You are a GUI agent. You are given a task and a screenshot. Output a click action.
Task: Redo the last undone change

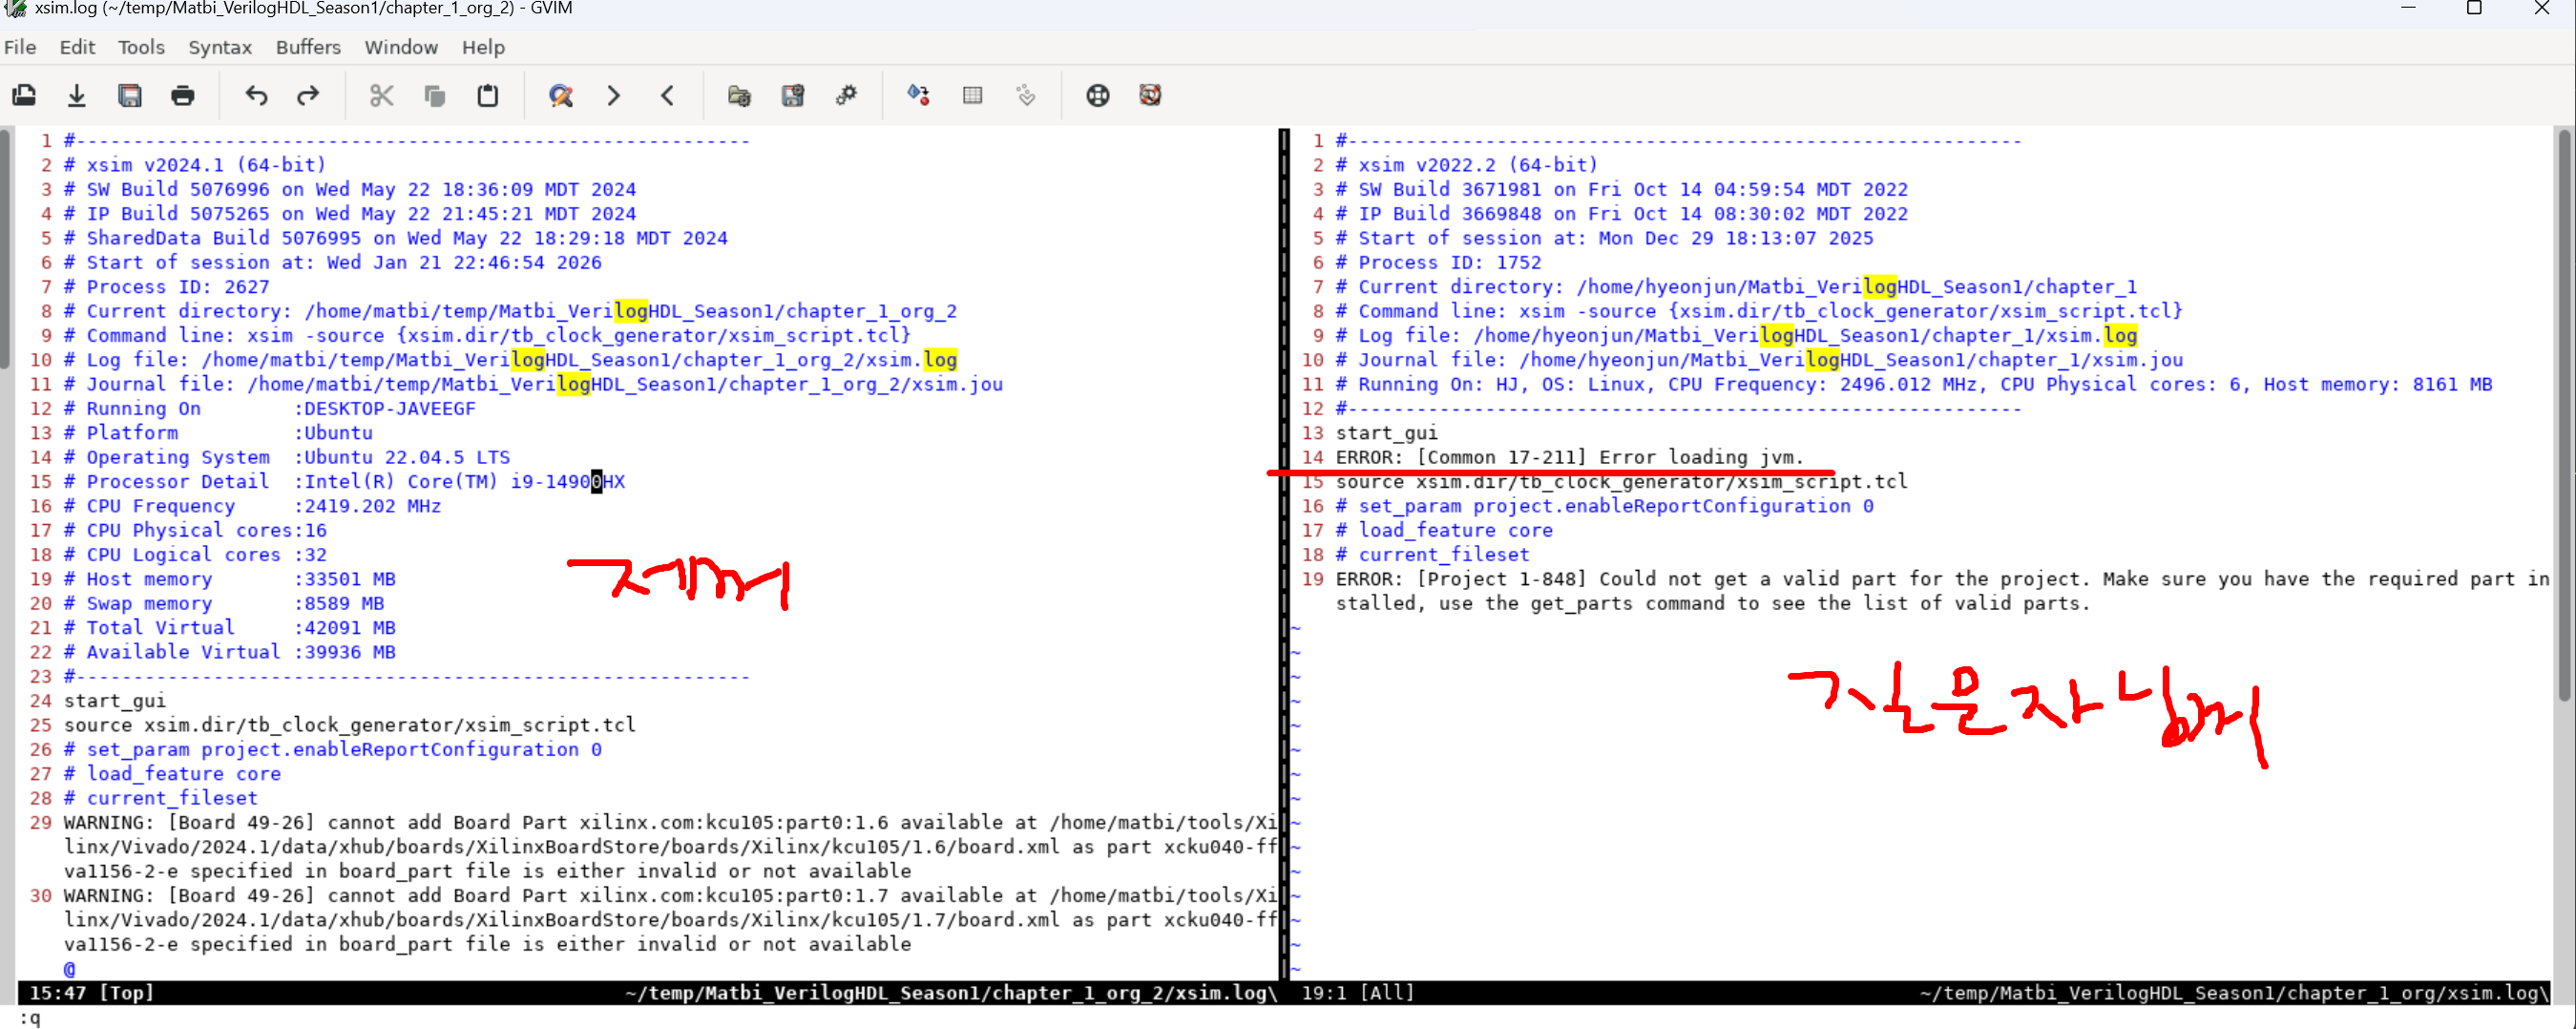click(x=308, y=95)
